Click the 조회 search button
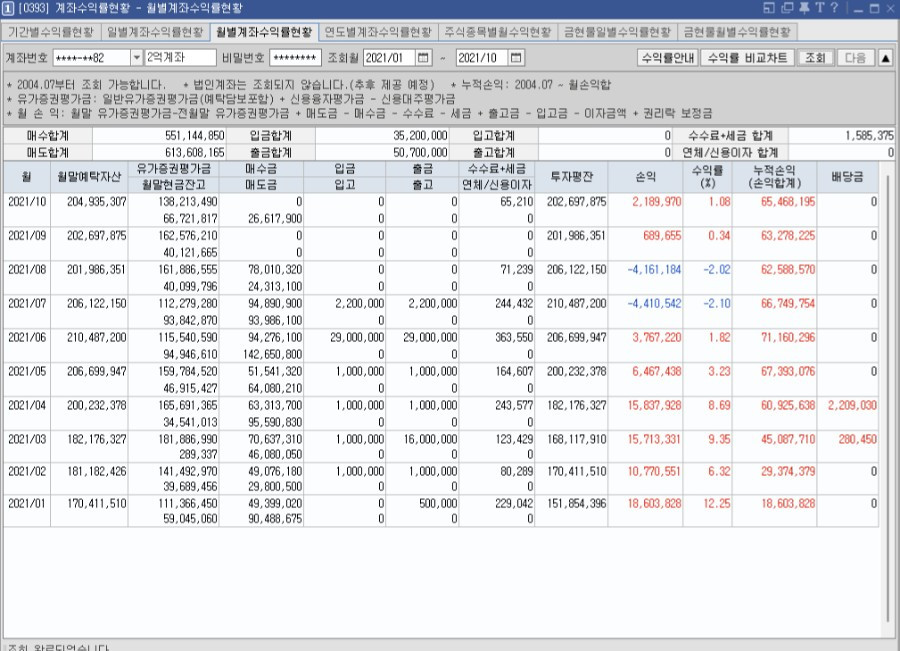This screenshot has width=900, height=651. coord(815,57)
